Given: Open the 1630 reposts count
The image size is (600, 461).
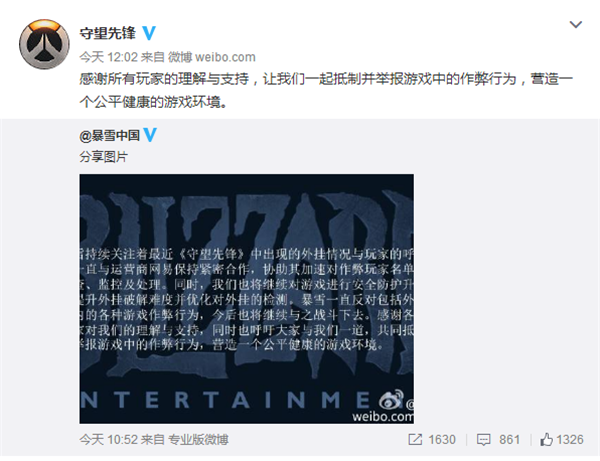Looking at the screenshot, I should (442, 440).
